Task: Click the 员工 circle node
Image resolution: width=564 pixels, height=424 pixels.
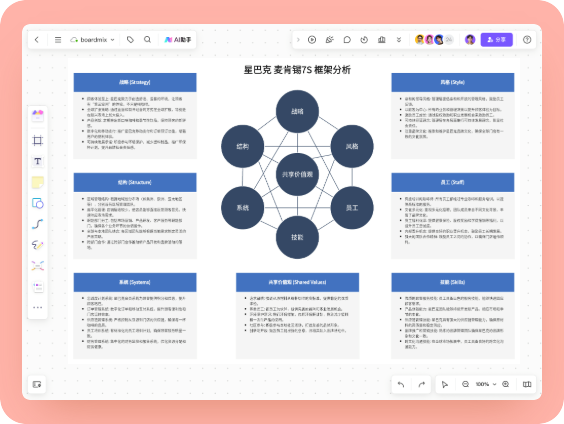Action: pos(352,208)
